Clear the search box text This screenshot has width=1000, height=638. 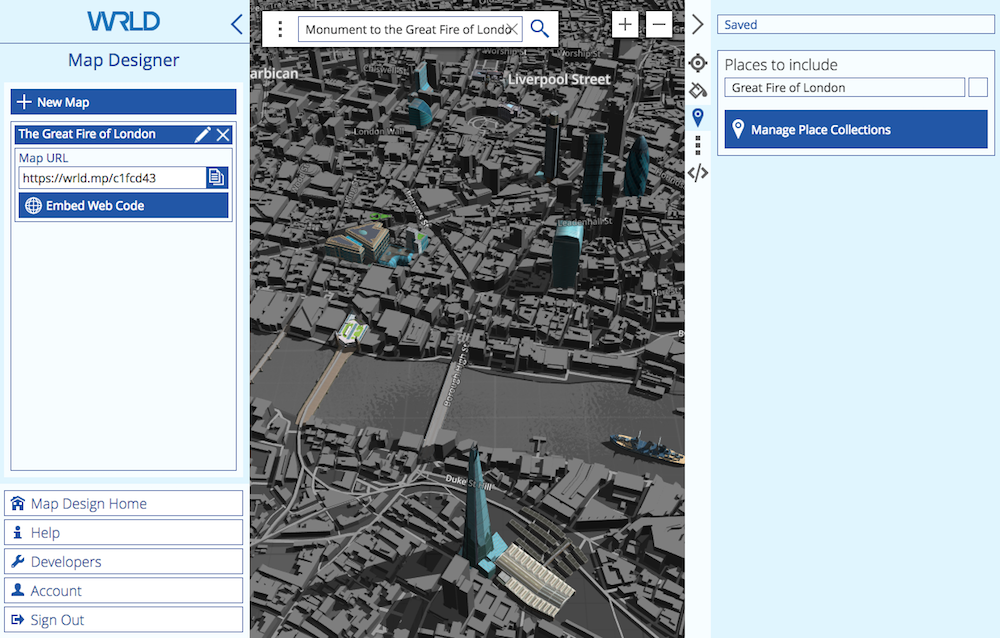tap(513, 29)
